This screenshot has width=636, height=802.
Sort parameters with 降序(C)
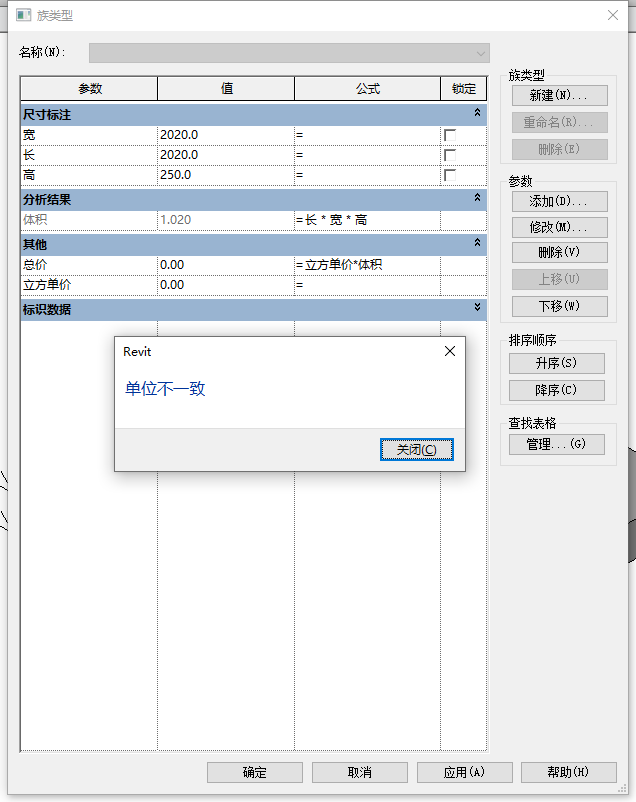[557, 390]
